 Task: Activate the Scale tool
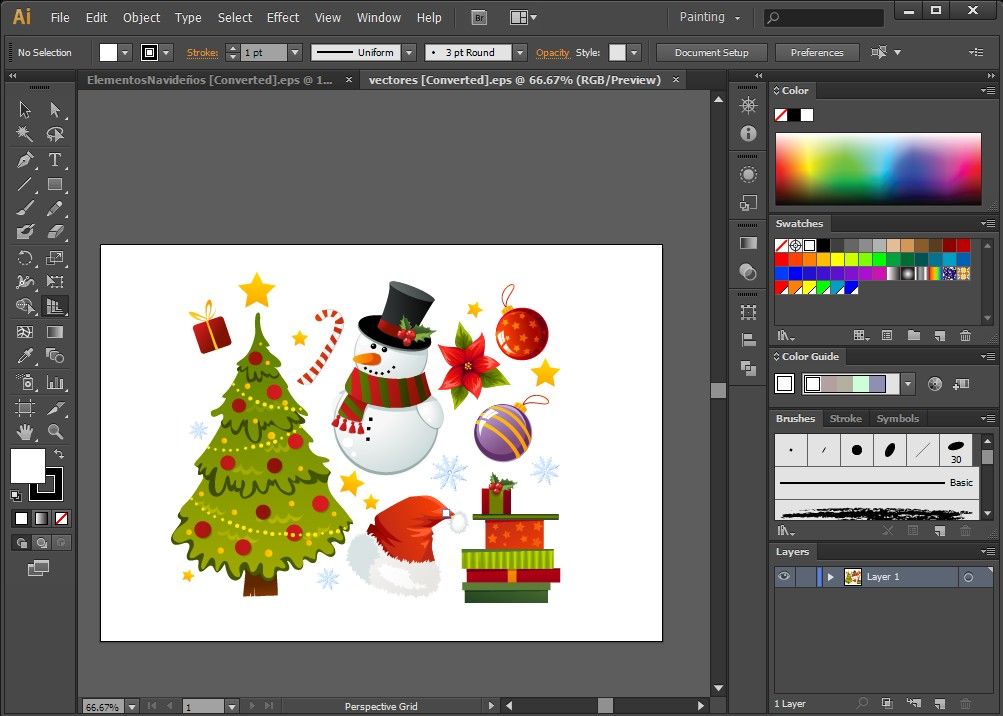click(55, 257)
